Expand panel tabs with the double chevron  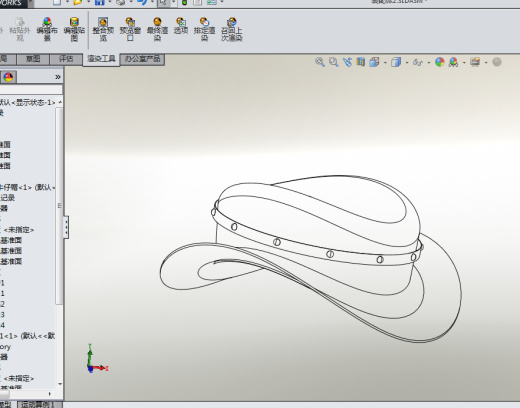(58, 77)
